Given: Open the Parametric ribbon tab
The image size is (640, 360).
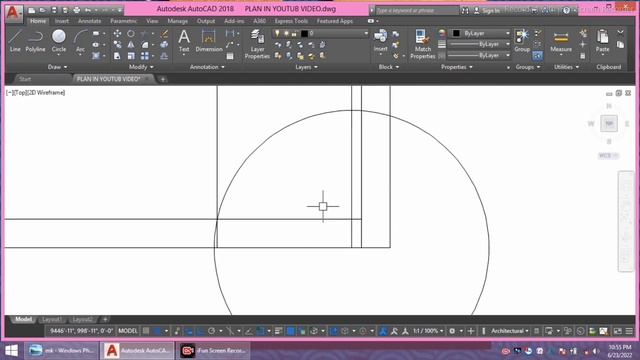Looking at the screenshot, I should point(124,21).
